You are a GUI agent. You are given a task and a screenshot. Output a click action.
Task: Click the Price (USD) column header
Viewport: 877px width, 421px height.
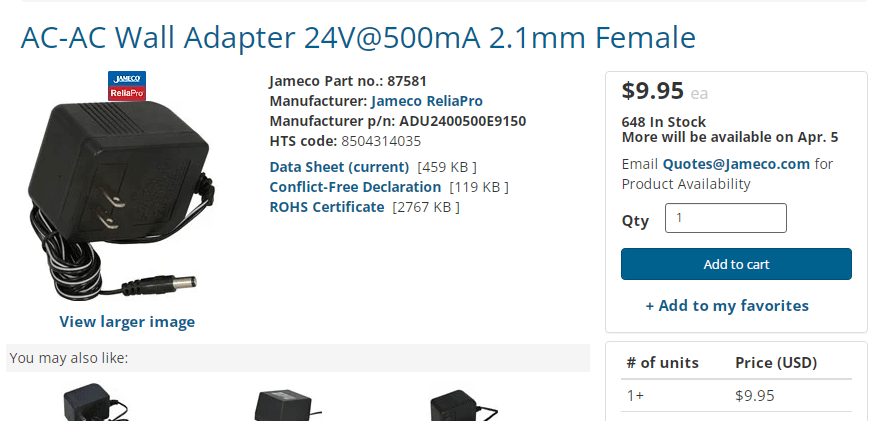point(776,363)
